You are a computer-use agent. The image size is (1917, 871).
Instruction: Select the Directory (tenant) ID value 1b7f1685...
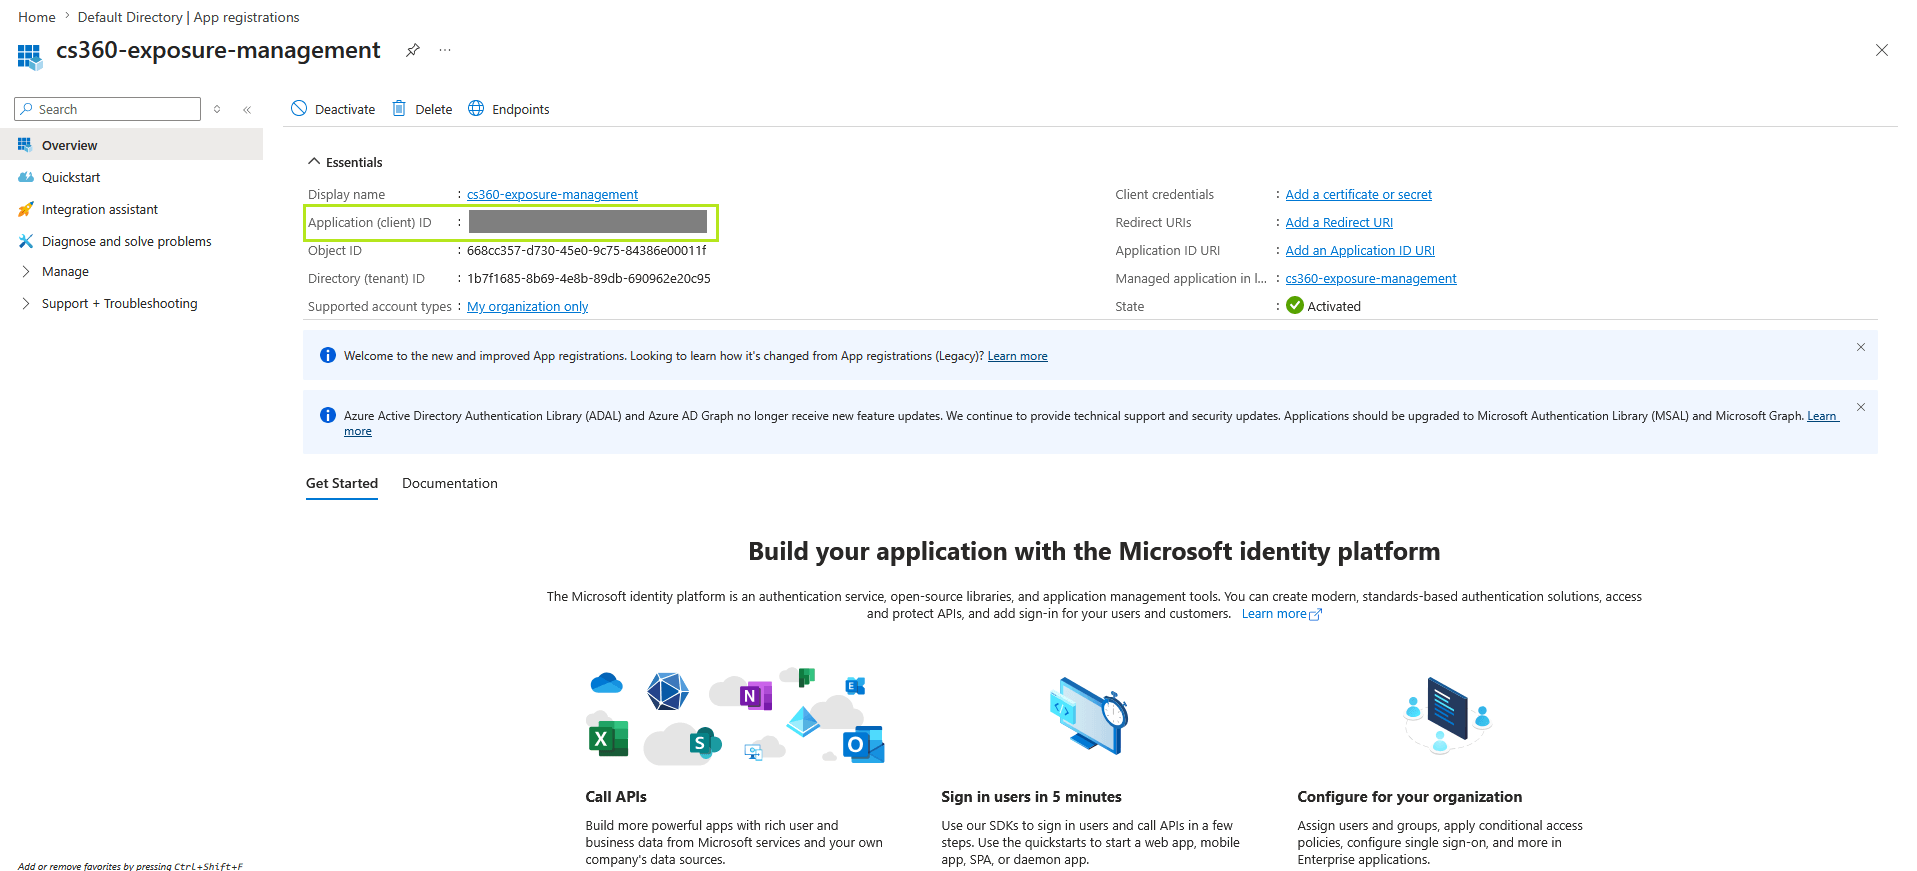tap(589, 279)
